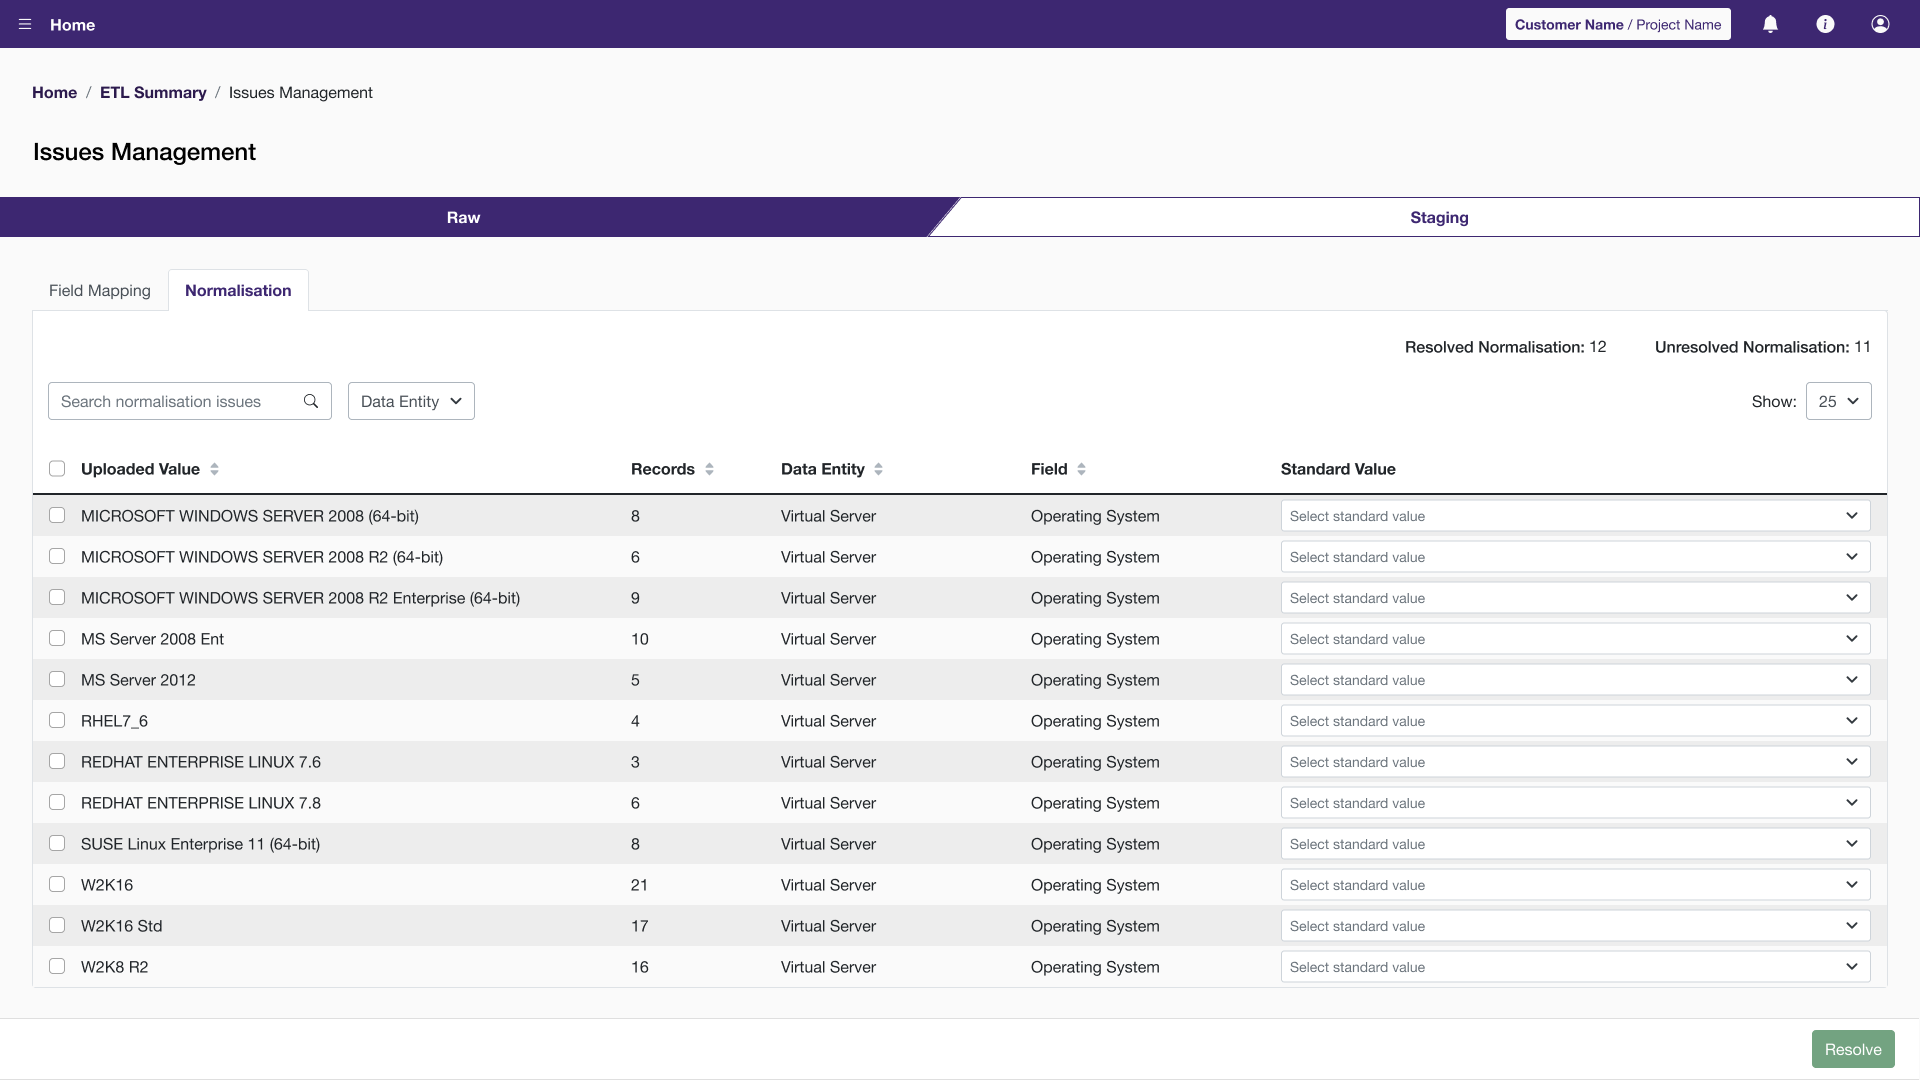This screenshot has width=1920, height=1080.
Task: Check the RHEL7_6 row checkbox
Action: coord(57,720)
